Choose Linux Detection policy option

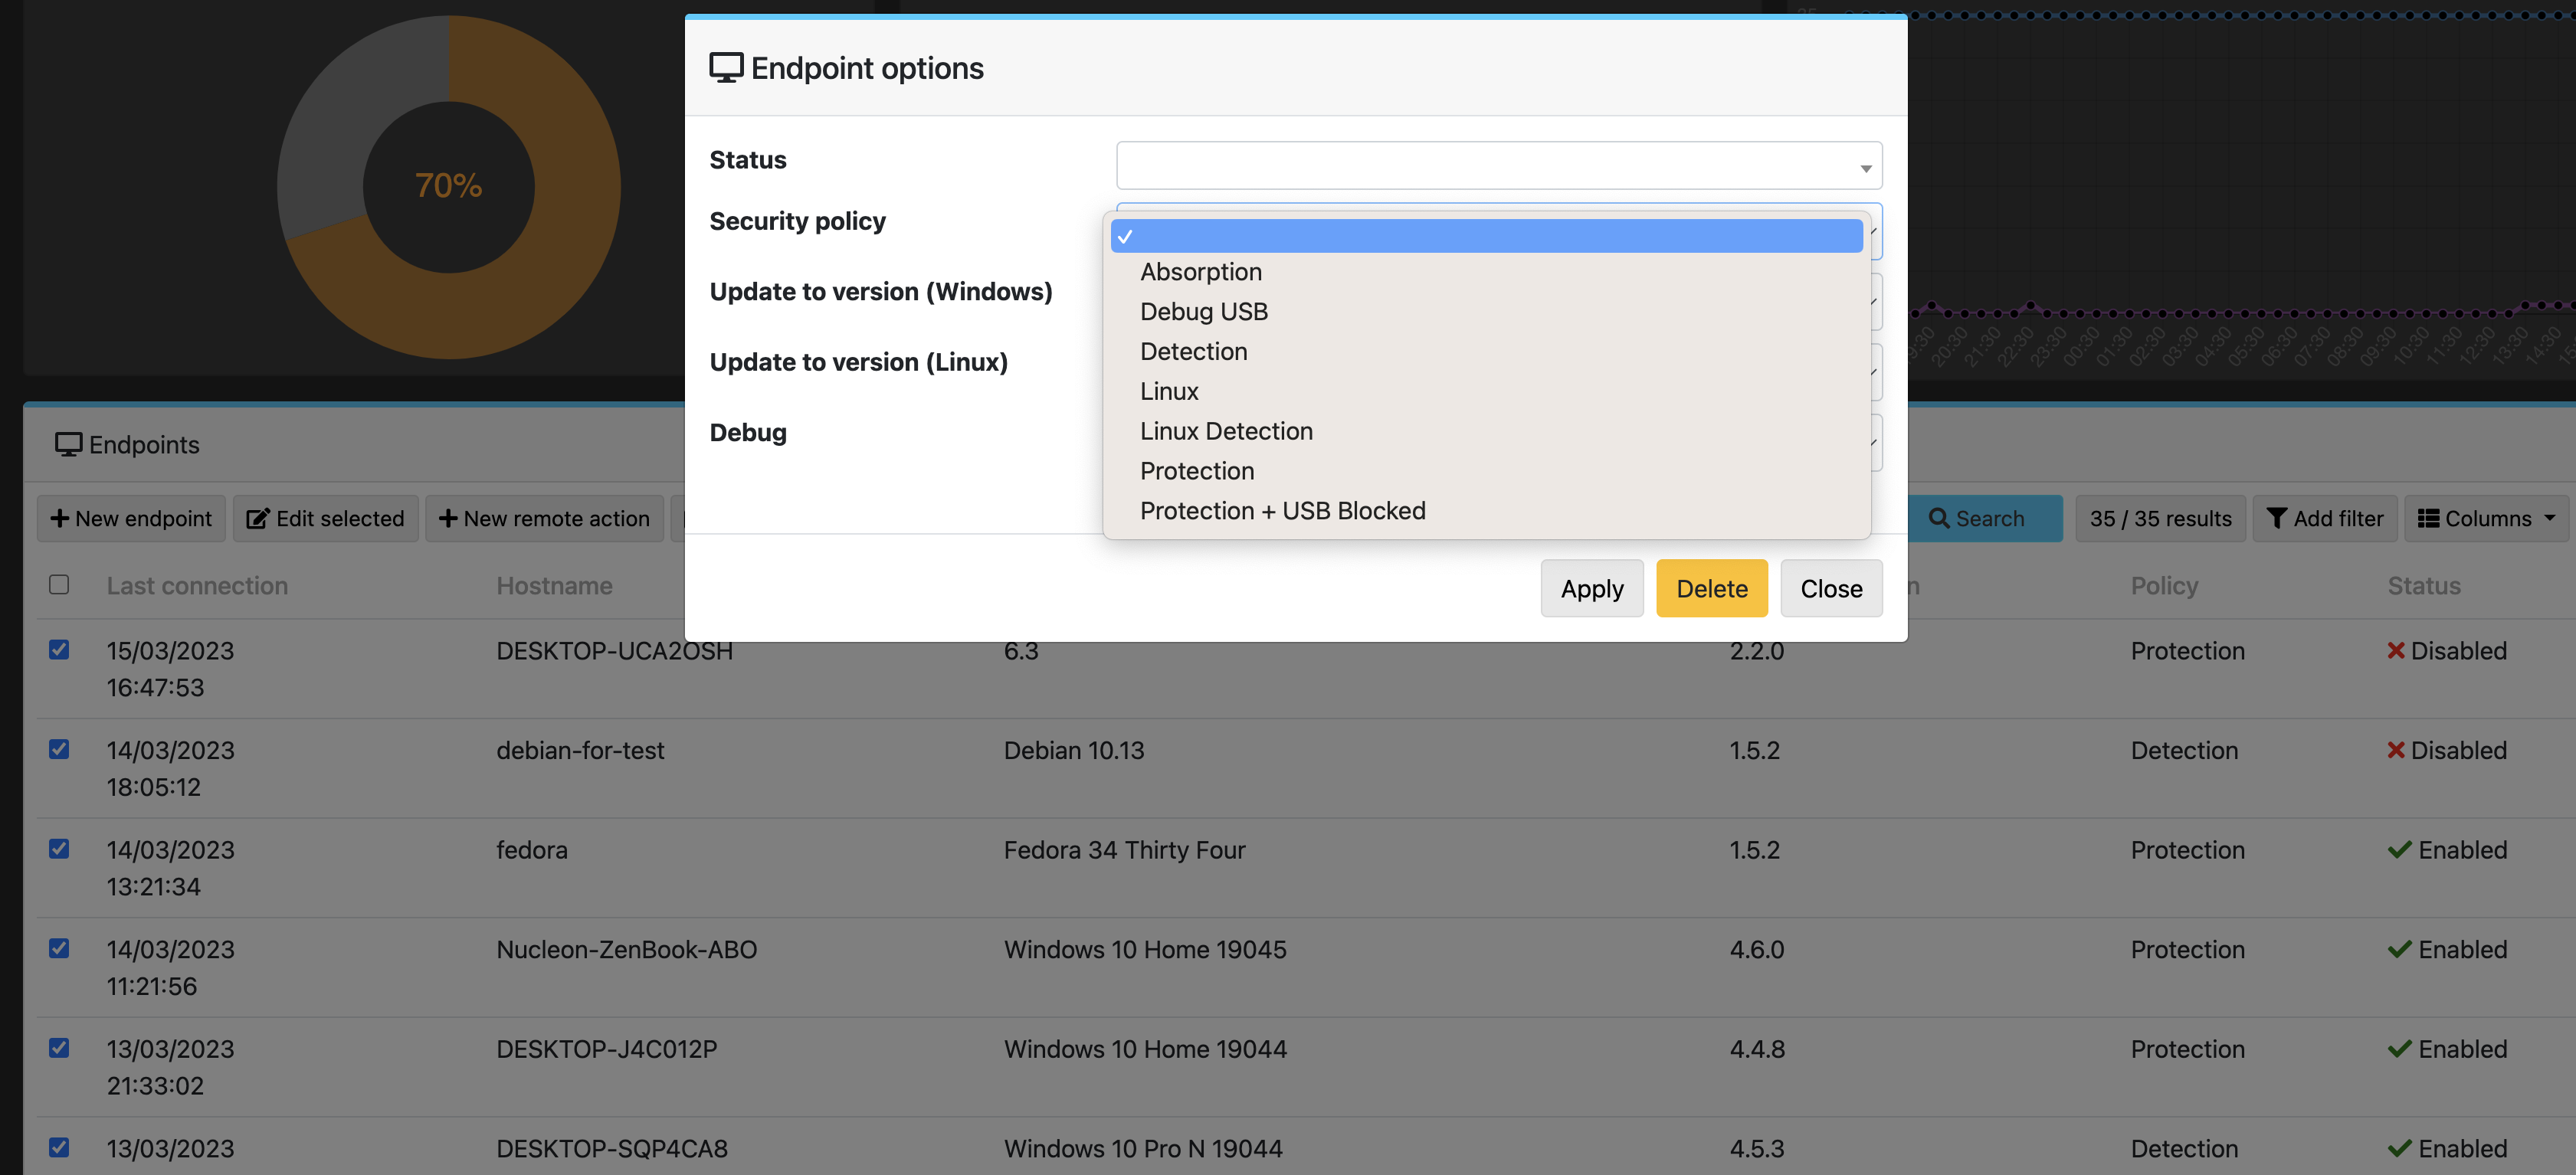pos(1226,431)
